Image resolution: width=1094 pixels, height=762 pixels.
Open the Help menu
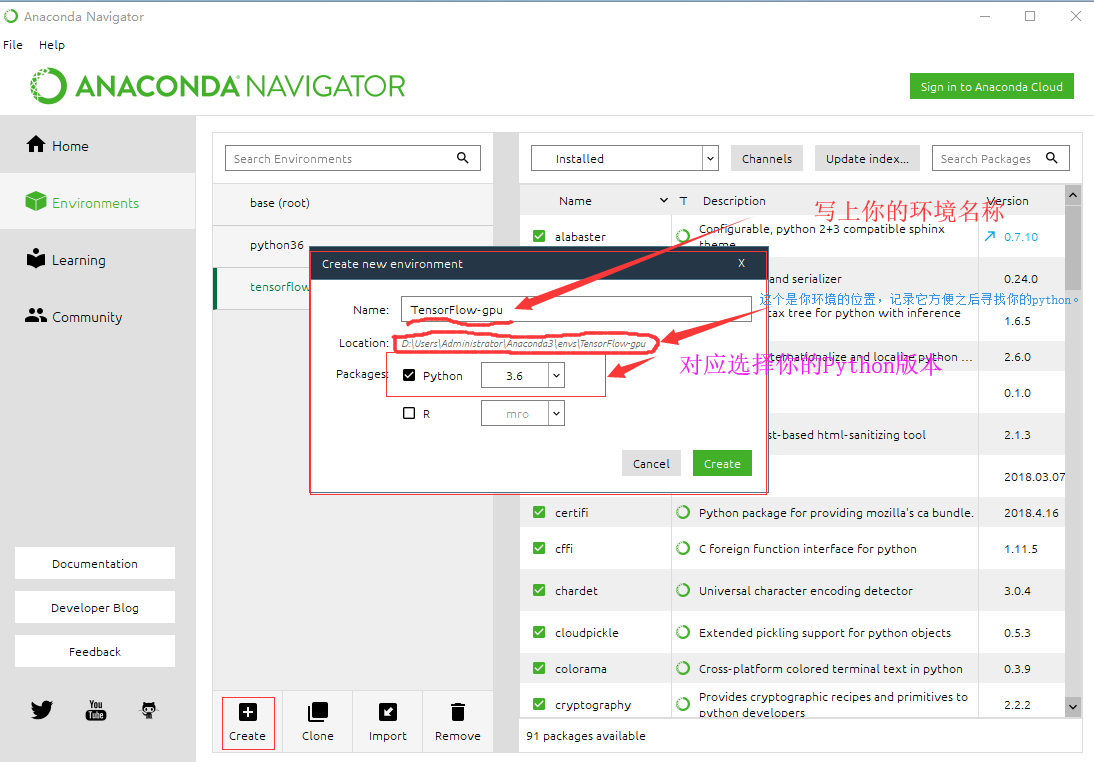52,45
